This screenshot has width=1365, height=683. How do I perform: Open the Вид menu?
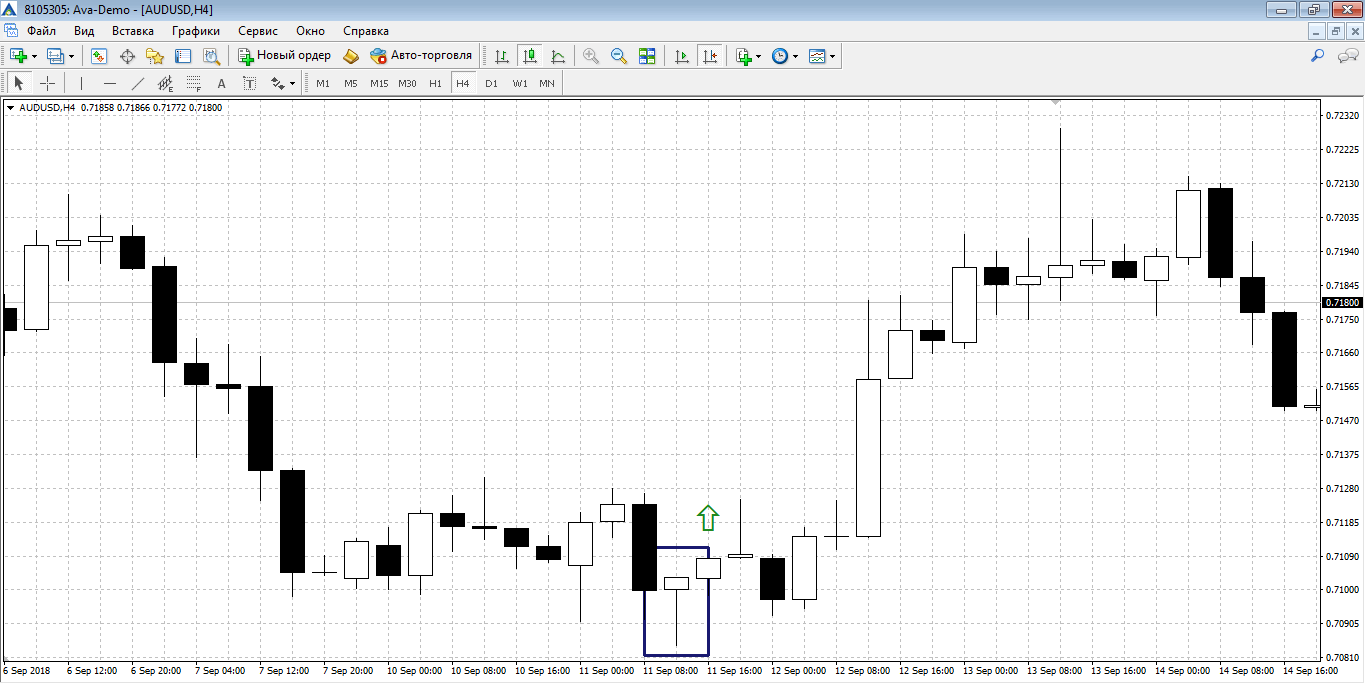84,31
